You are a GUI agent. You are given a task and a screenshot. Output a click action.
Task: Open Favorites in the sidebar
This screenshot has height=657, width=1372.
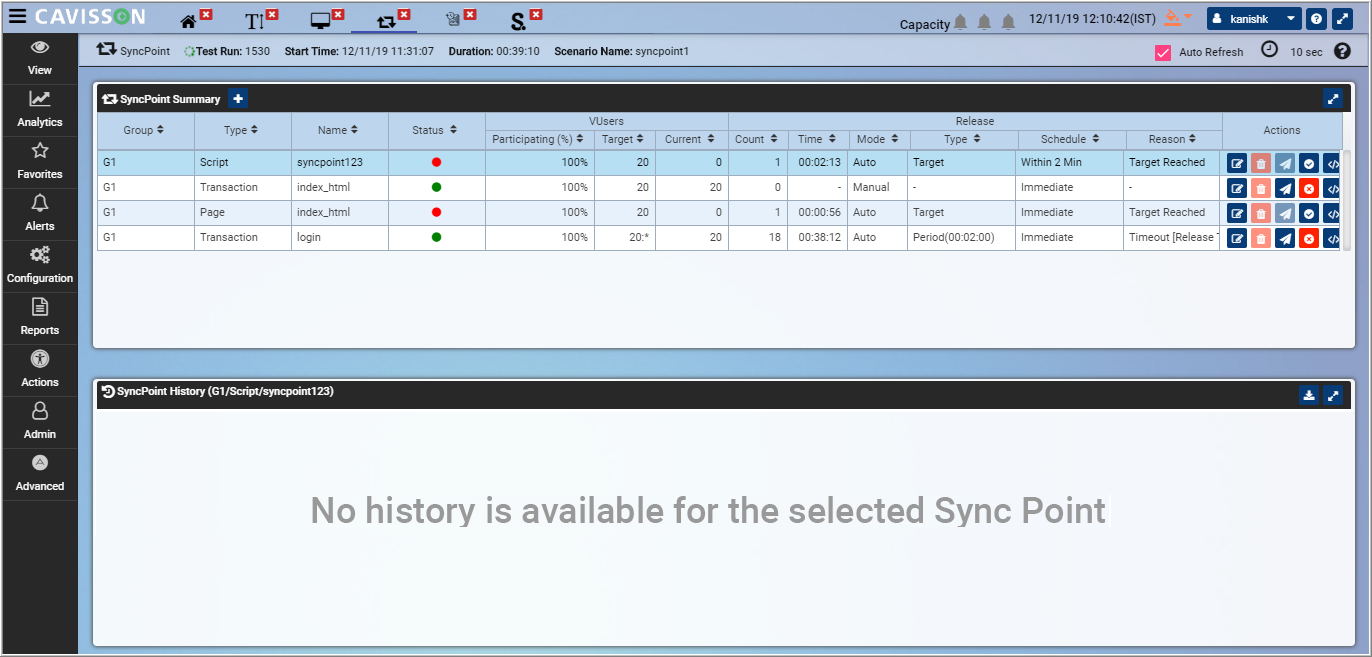click(x=40, y=162)
